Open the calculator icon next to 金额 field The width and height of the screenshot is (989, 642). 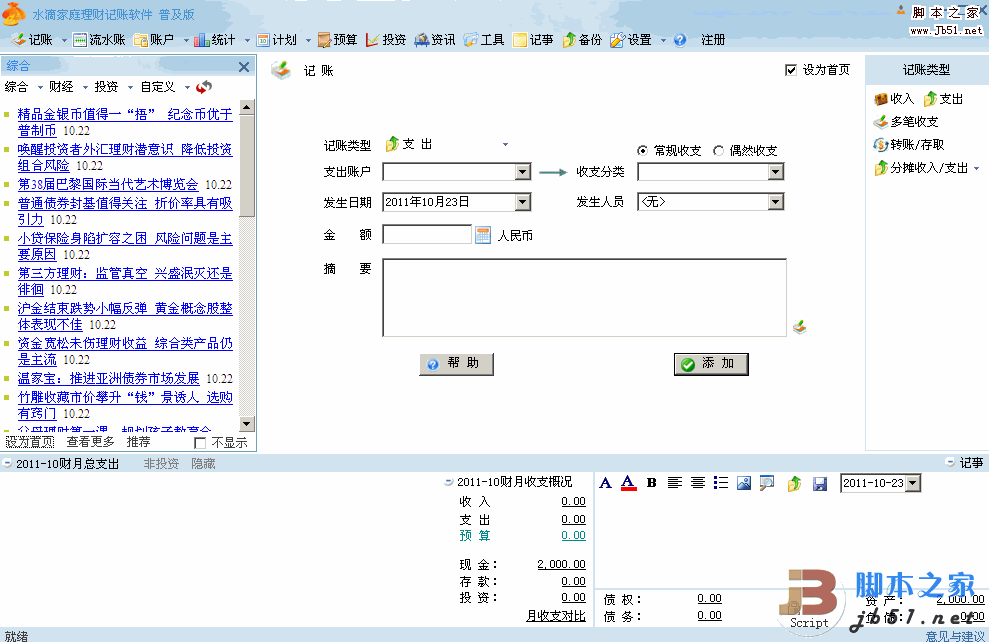[483, 235]
